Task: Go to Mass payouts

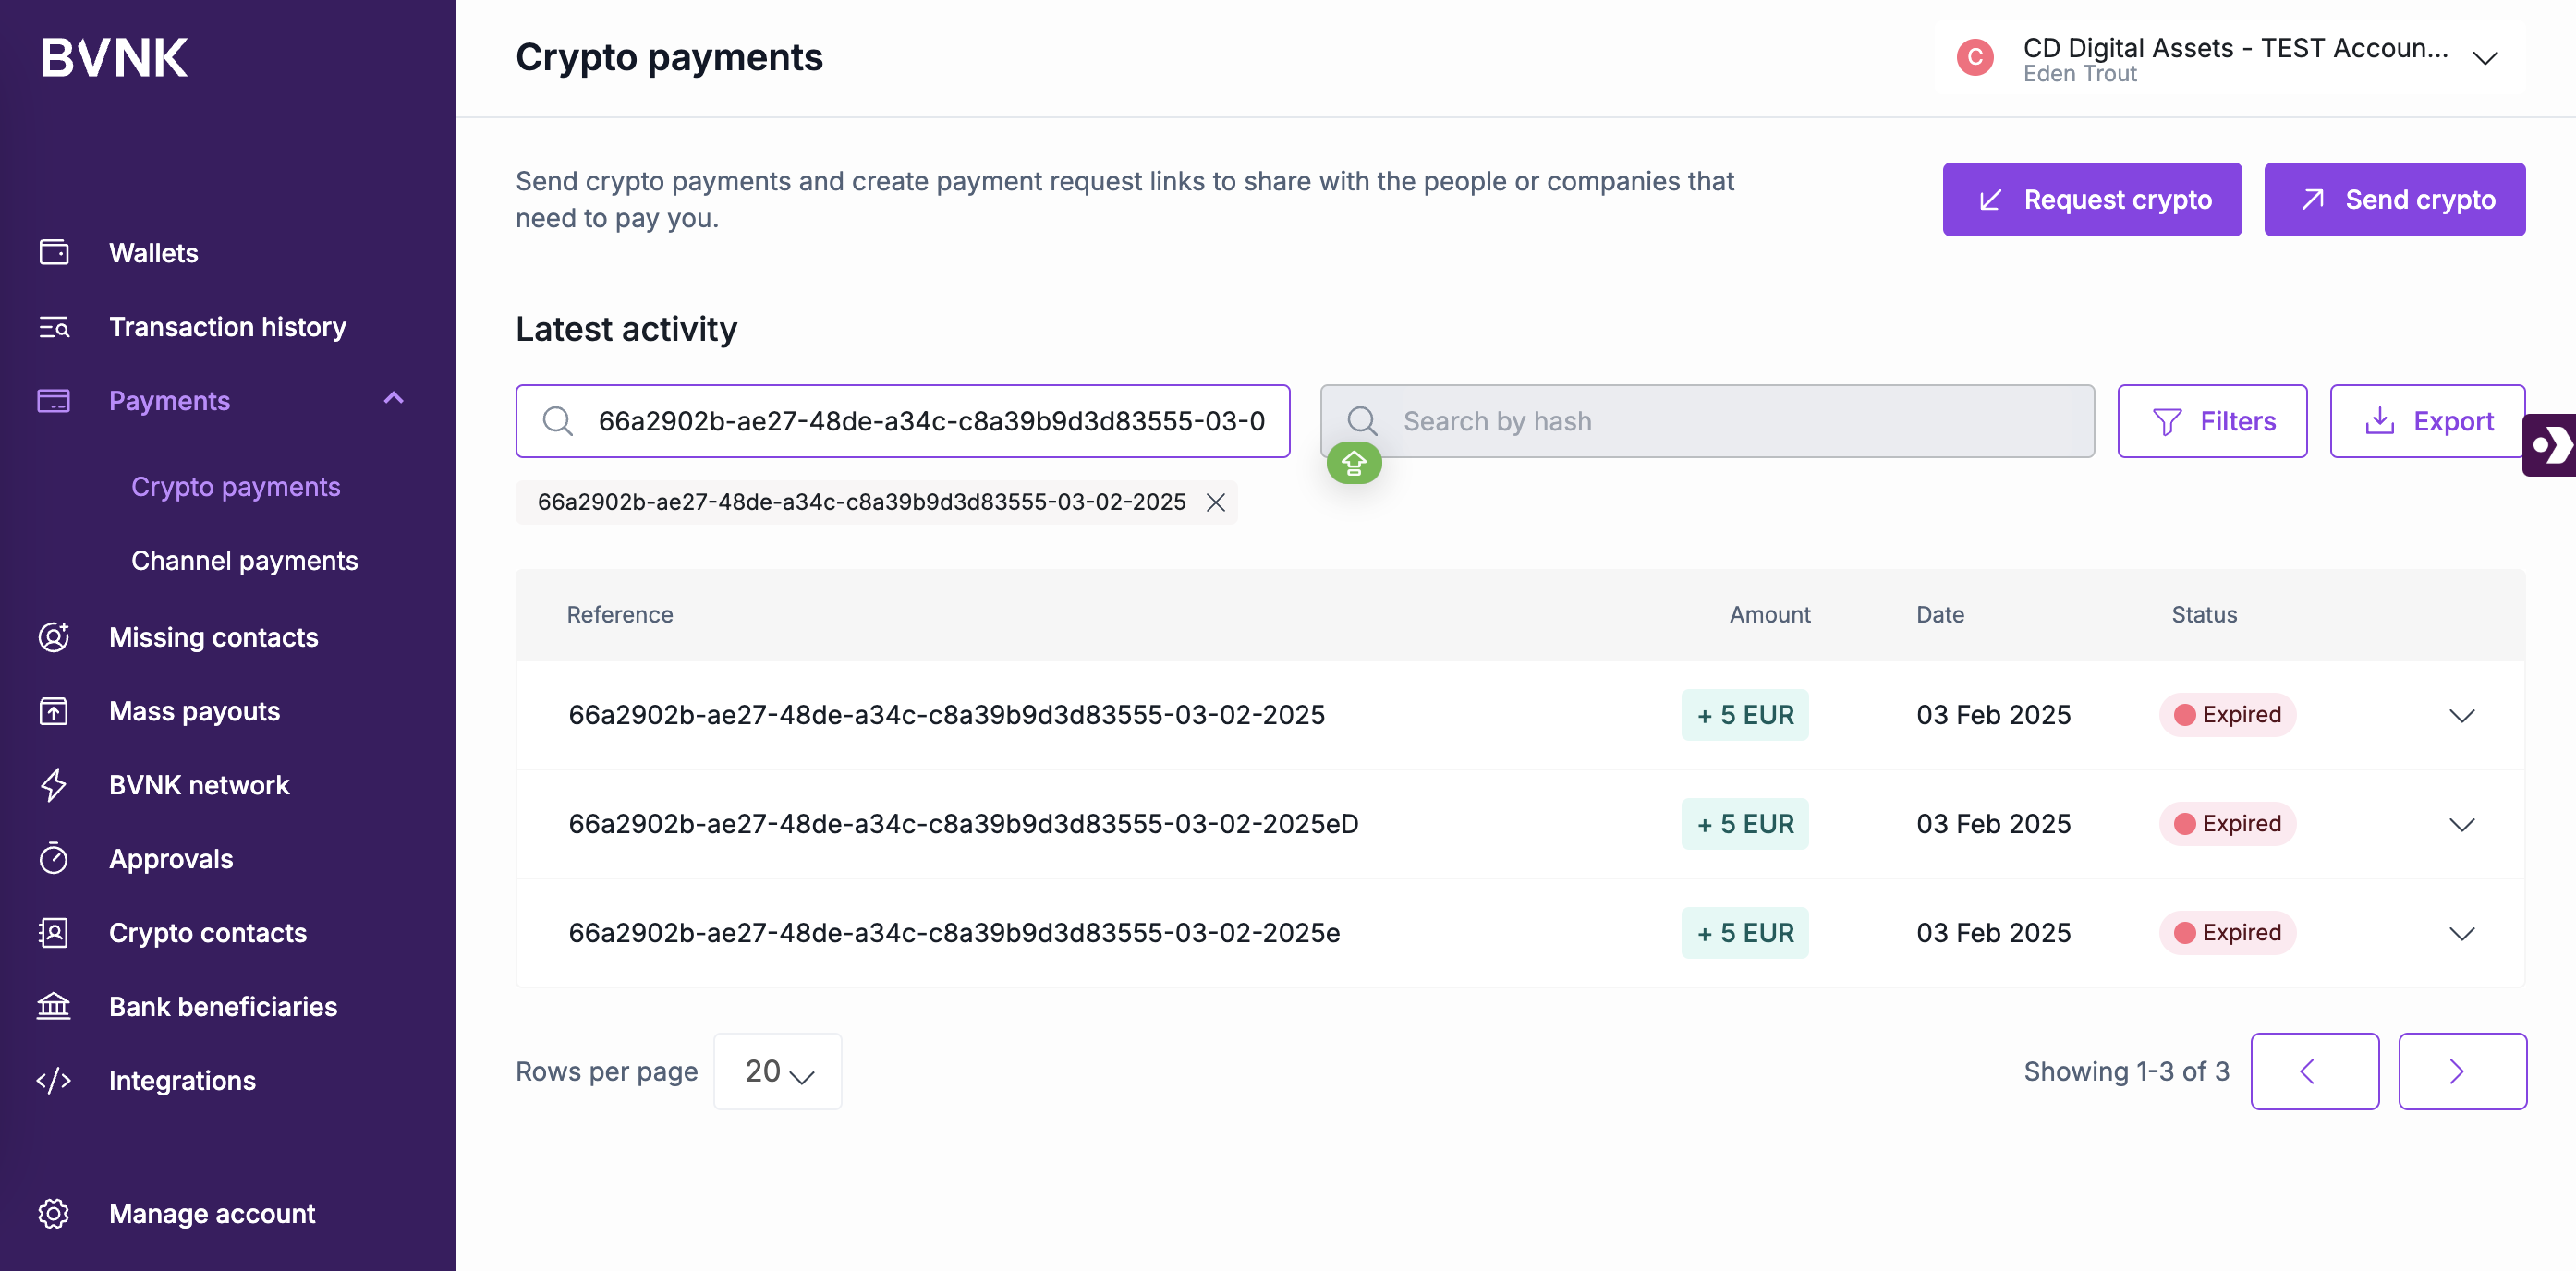Action: point(195,711)
